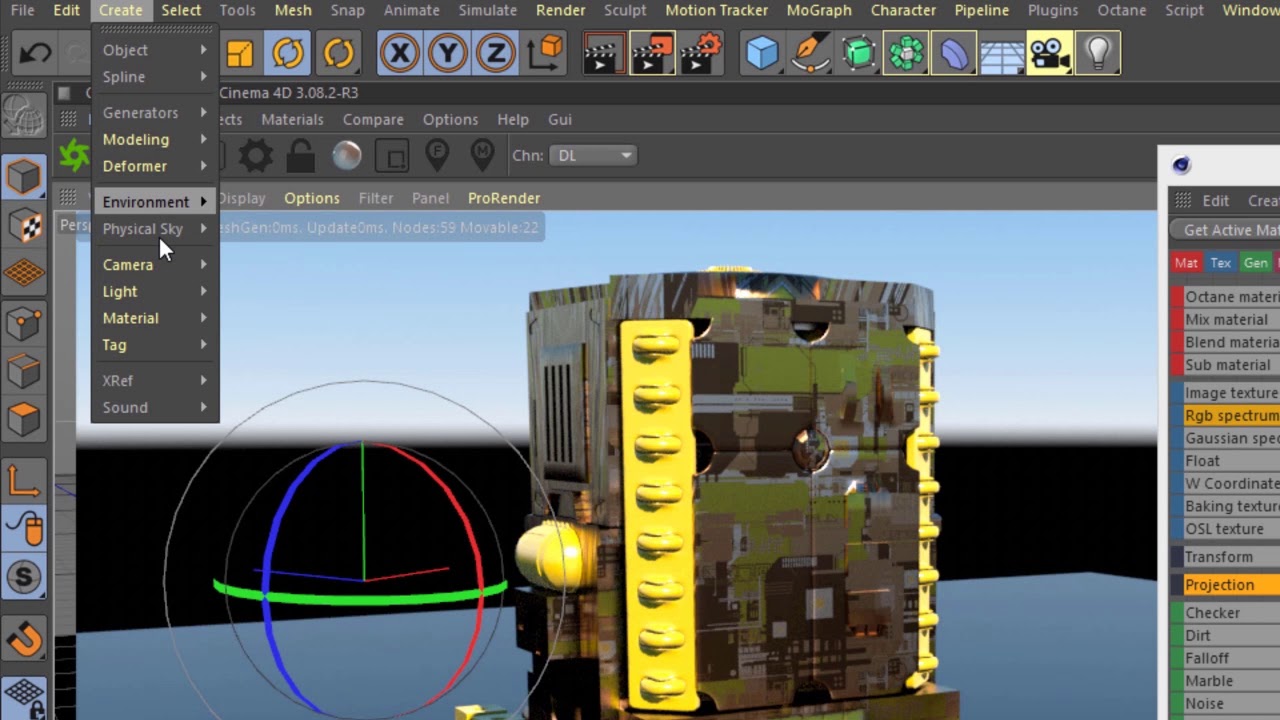Click the Camera object icon
Screen dimensions: 1280x720
coord(1050,53)
